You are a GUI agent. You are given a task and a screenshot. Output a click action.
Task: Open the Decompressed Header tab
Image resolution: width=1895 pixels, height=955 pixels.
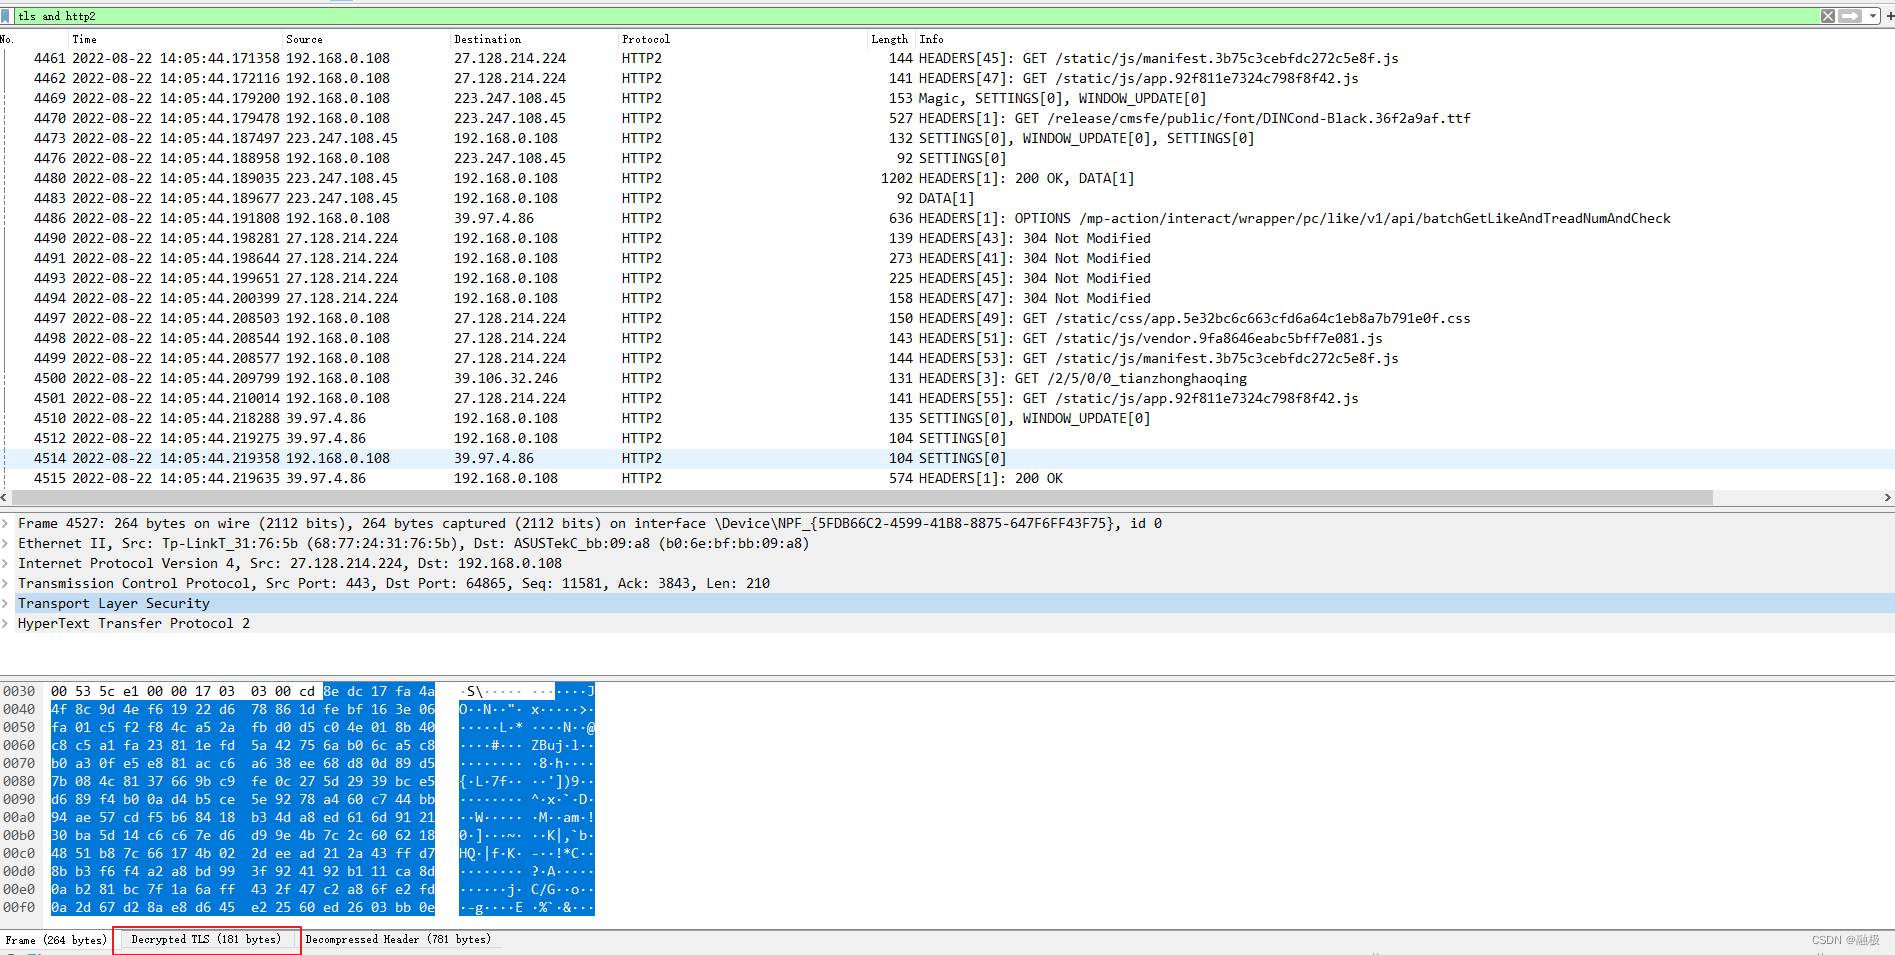[399, 939]
